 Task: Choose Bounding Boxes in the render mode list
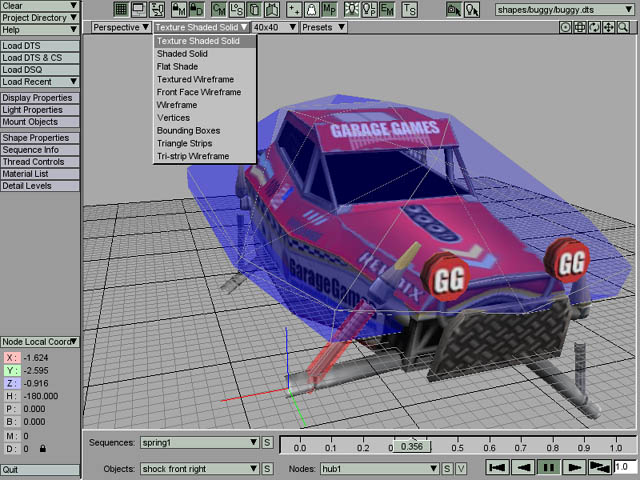point(188,131)
